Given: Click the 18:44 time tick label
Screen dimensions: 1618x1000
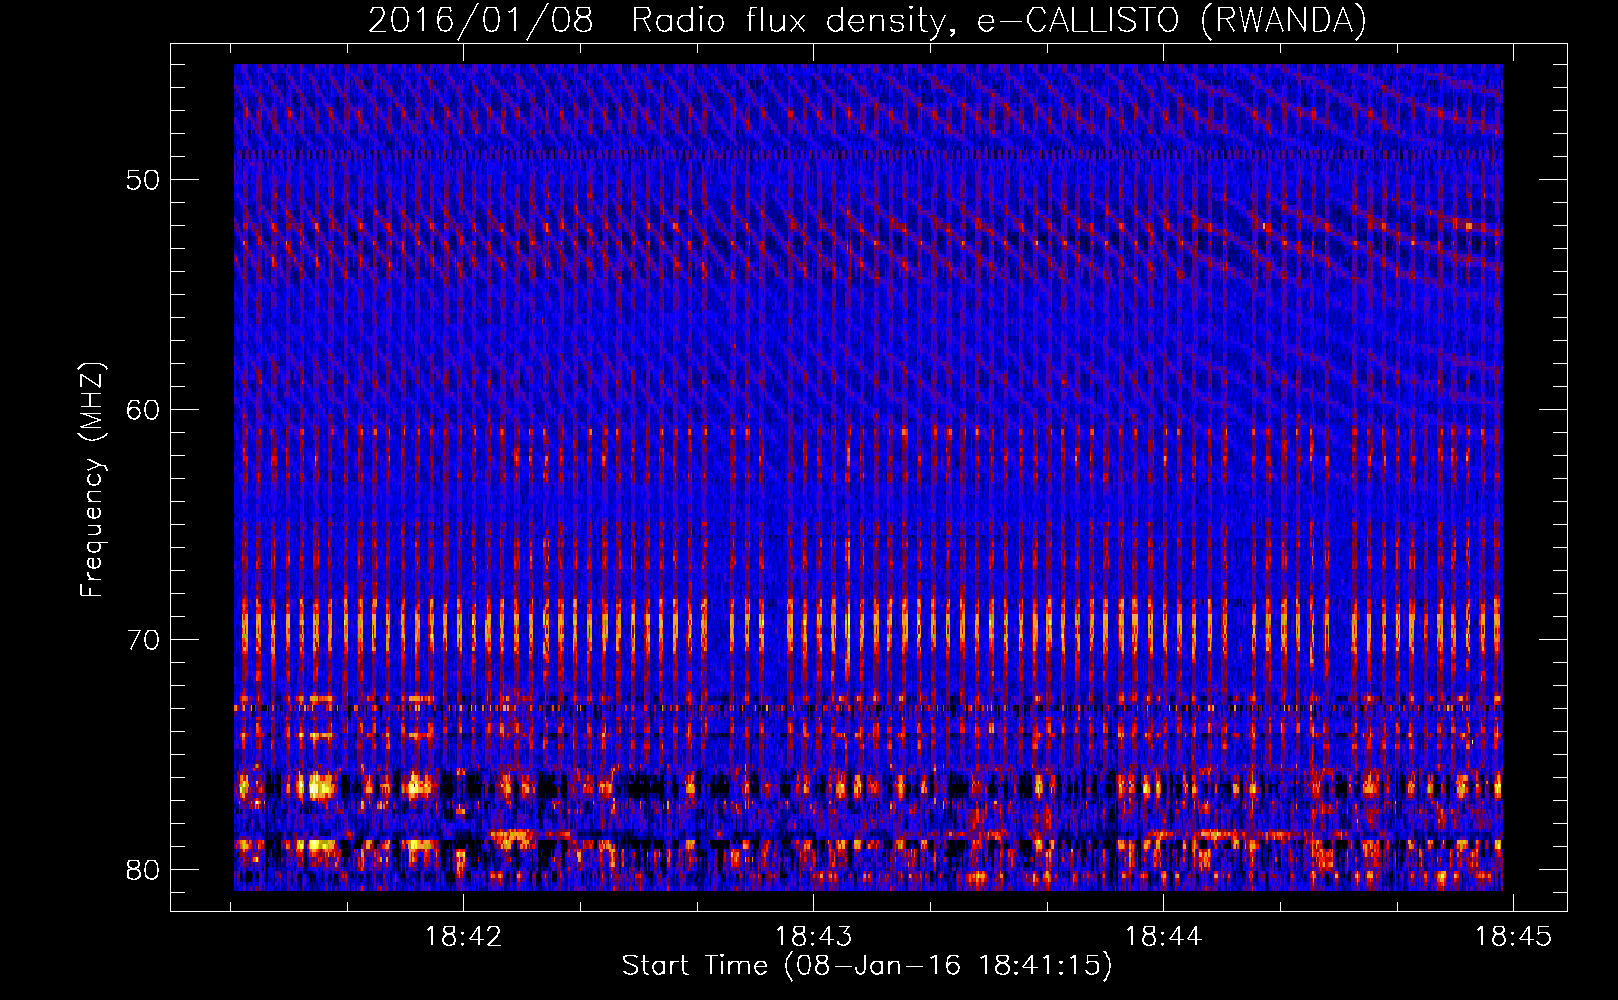Looking at the screenshot, I should pyautogui.click(x=1163, y=937).
